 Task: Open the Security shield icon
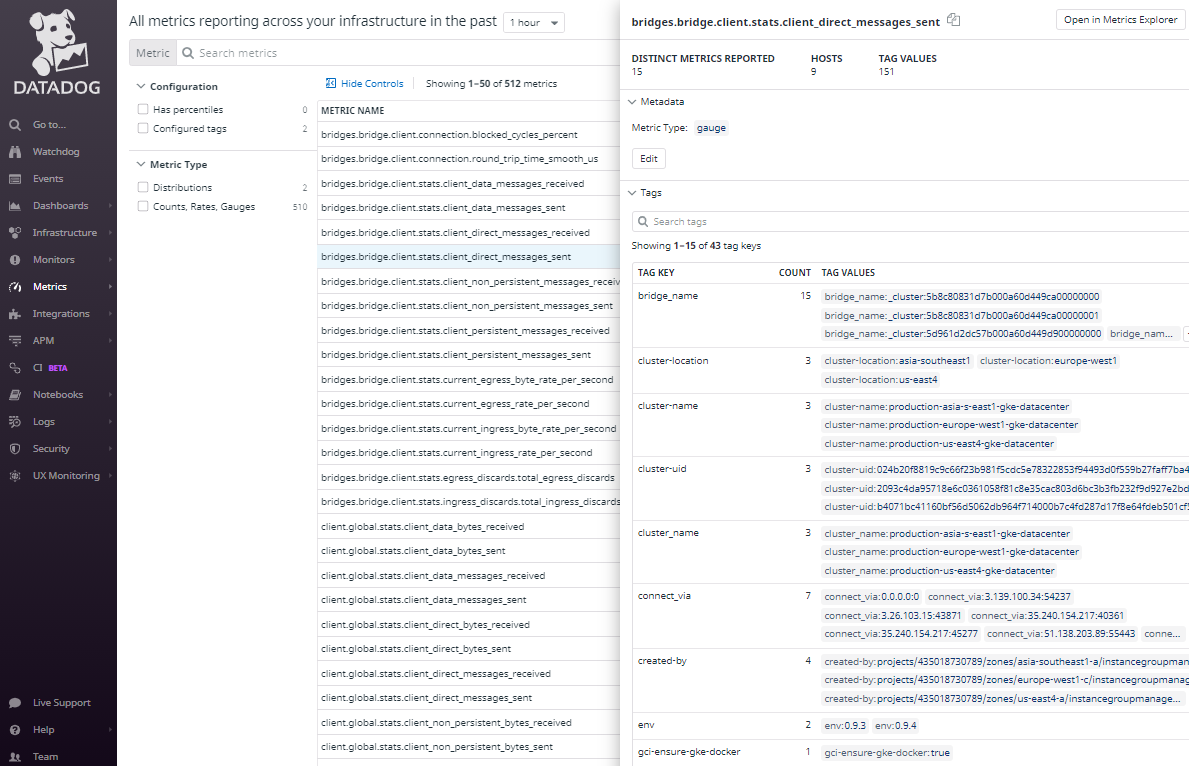(15, 449)
